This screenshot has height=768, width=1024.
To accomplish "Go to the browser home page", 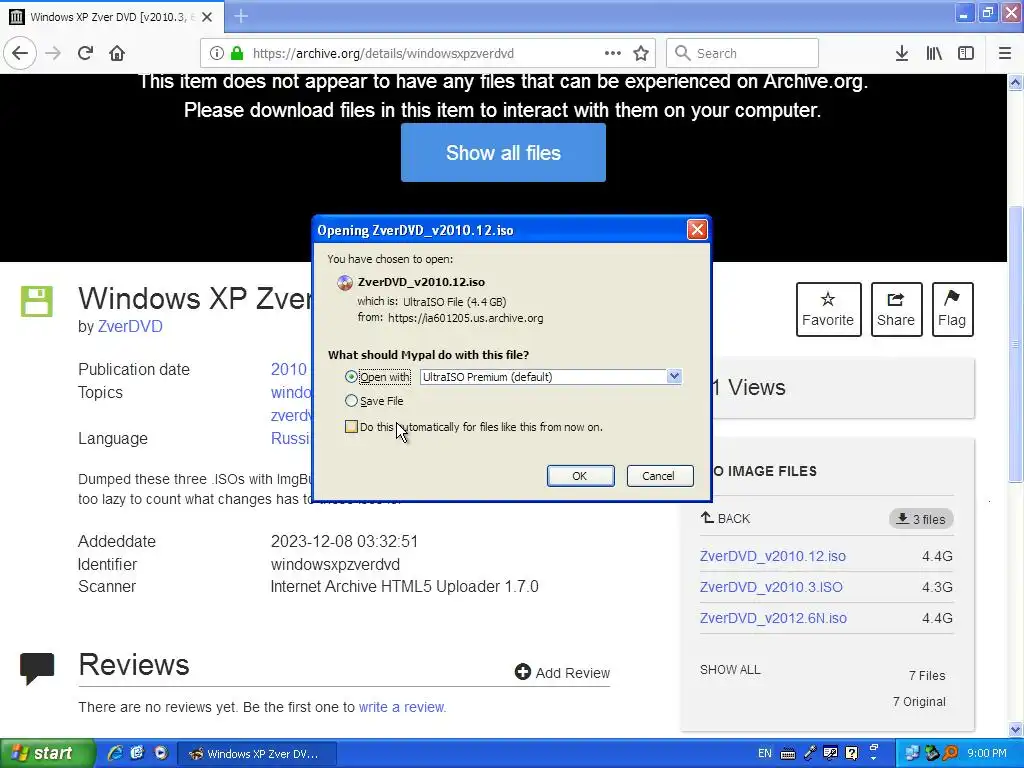I will pyautogui.click(x=117, y=54).
